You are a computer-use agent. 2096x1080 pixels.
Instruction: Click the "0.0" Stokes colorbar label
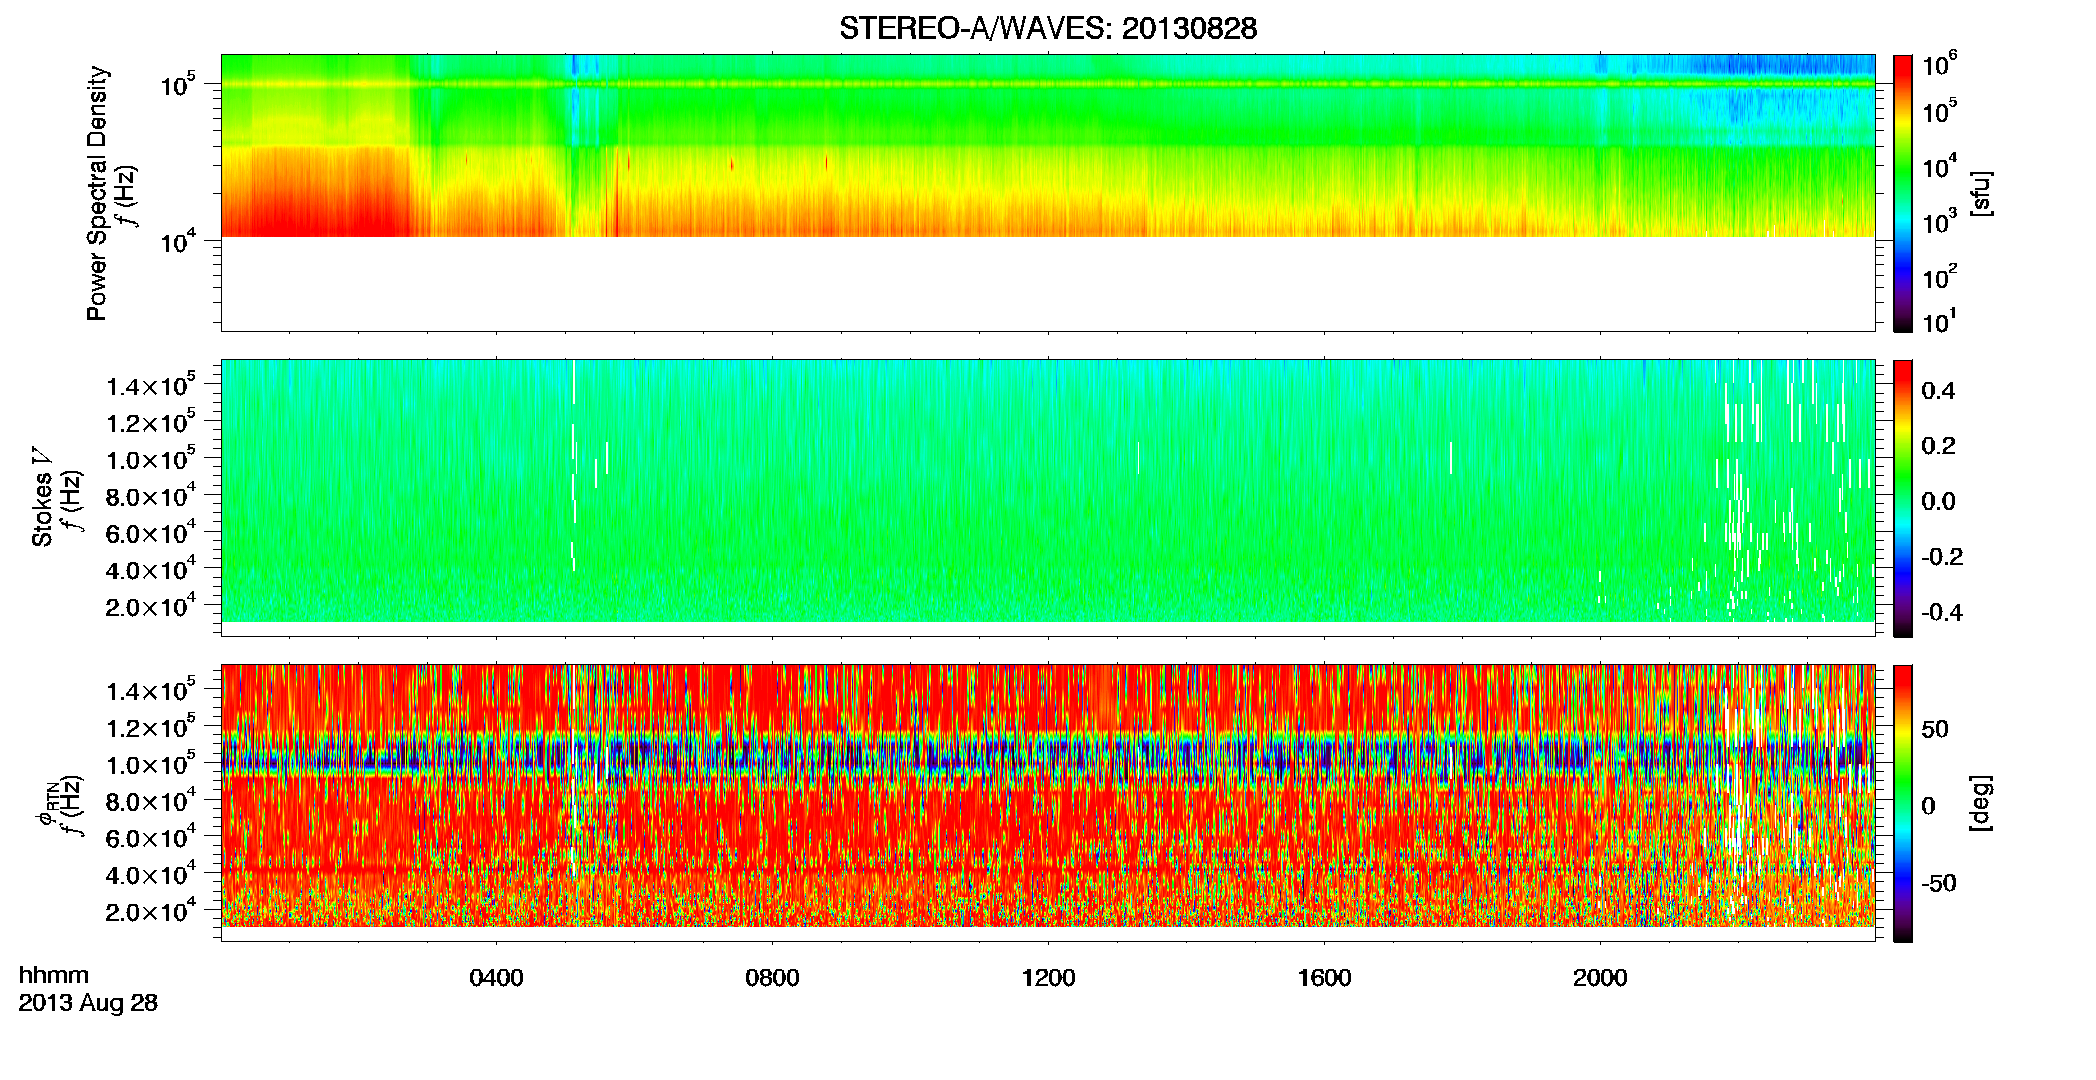click(x=1939, y=502)
